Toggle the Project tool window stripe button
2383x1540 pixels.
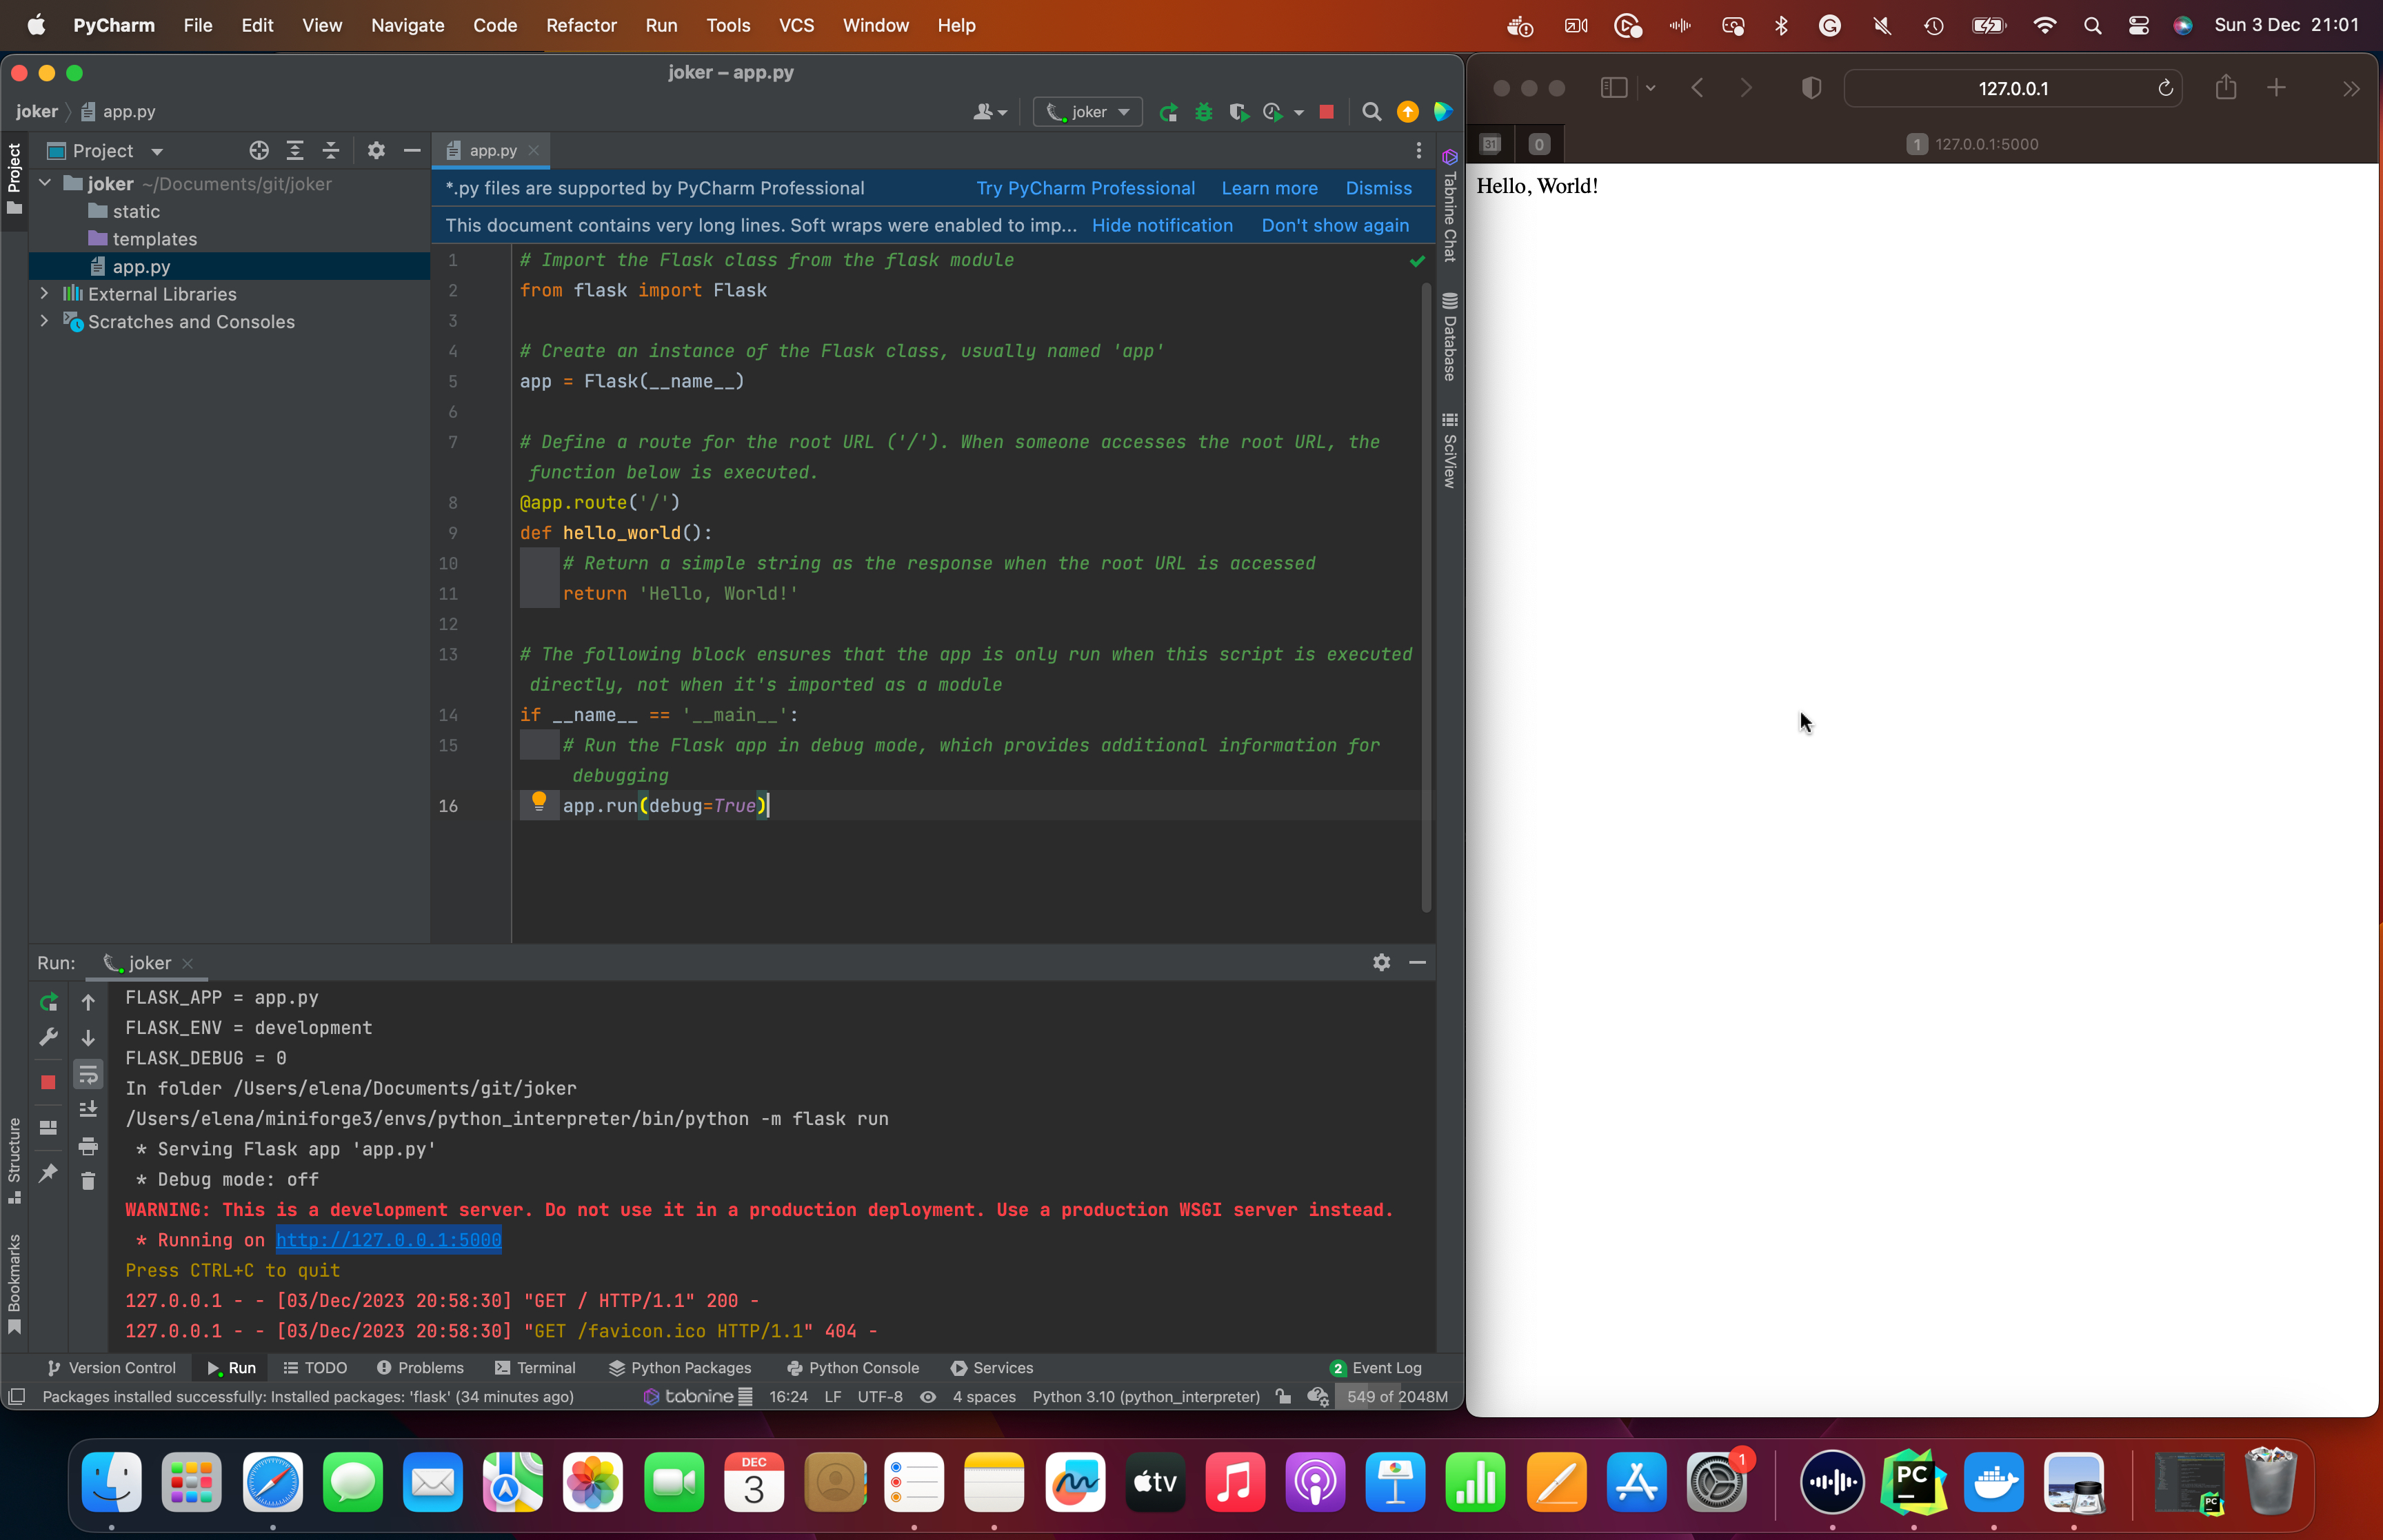coord(14,180)
